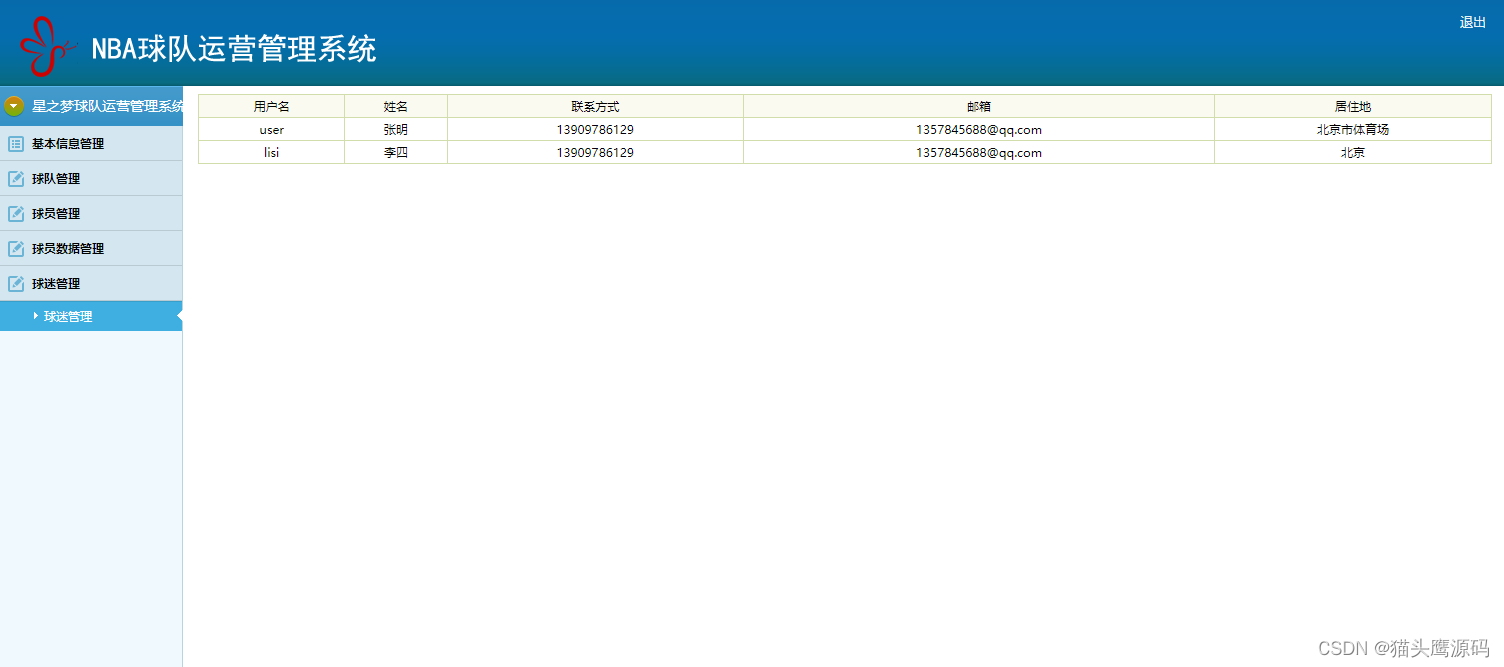The height and width of the screenshot is (667, 1504).
Task: Click the address cell 北京
Action: point(1353,152)
